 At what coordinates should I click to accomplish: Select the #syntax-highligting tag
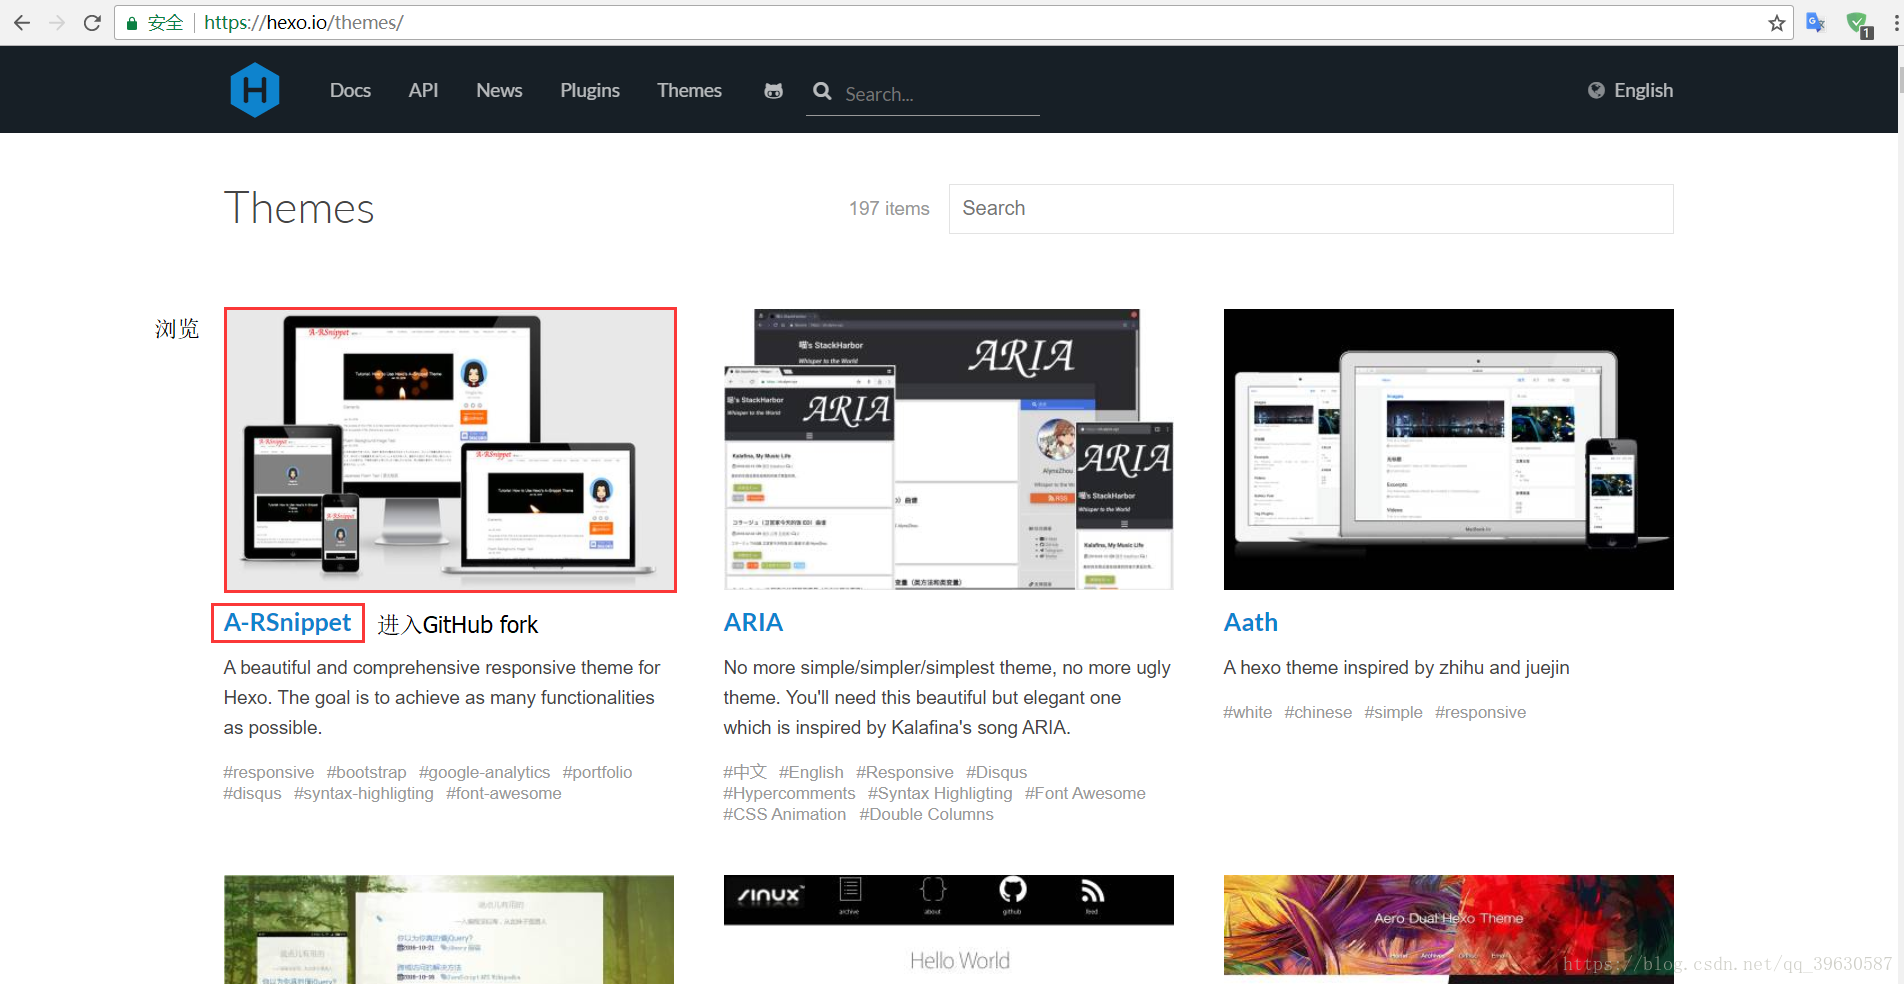[x=364, y=794]
